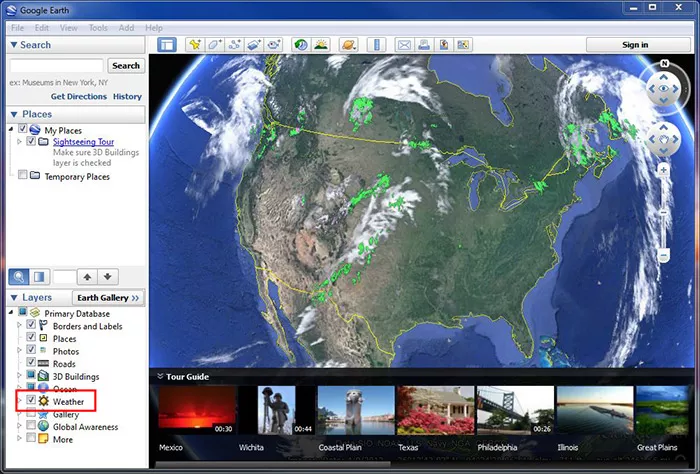Uncheck the My Places checkbox
This screenshot has height=474, width=700.
(x=22, y=129)
